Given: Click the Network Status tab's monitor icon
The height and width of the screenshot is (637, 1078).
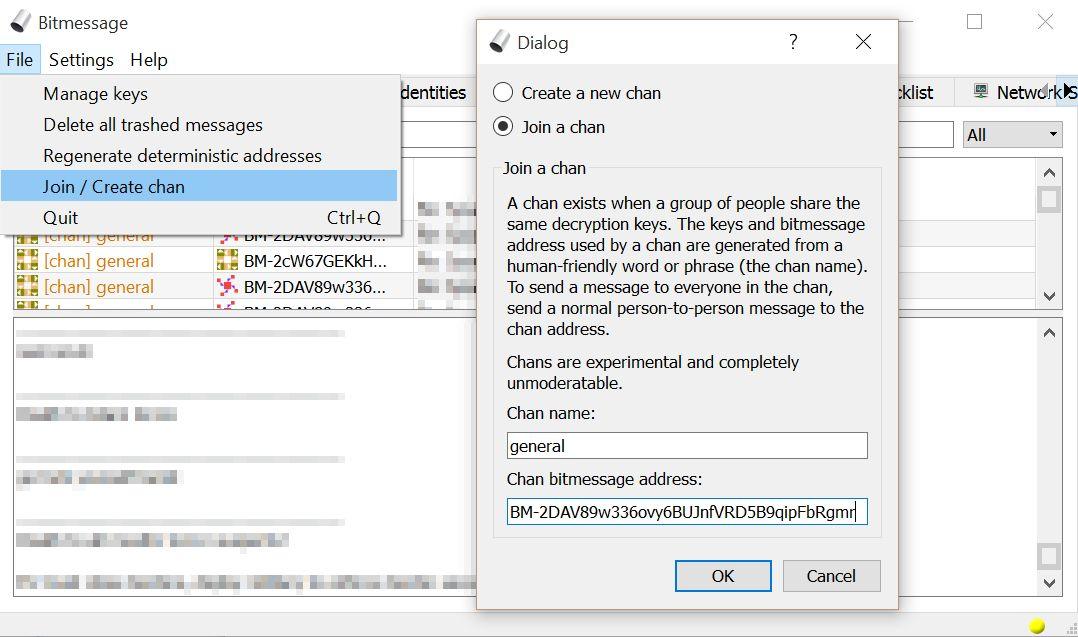Looking at the screenshot, I should [981, 92].
